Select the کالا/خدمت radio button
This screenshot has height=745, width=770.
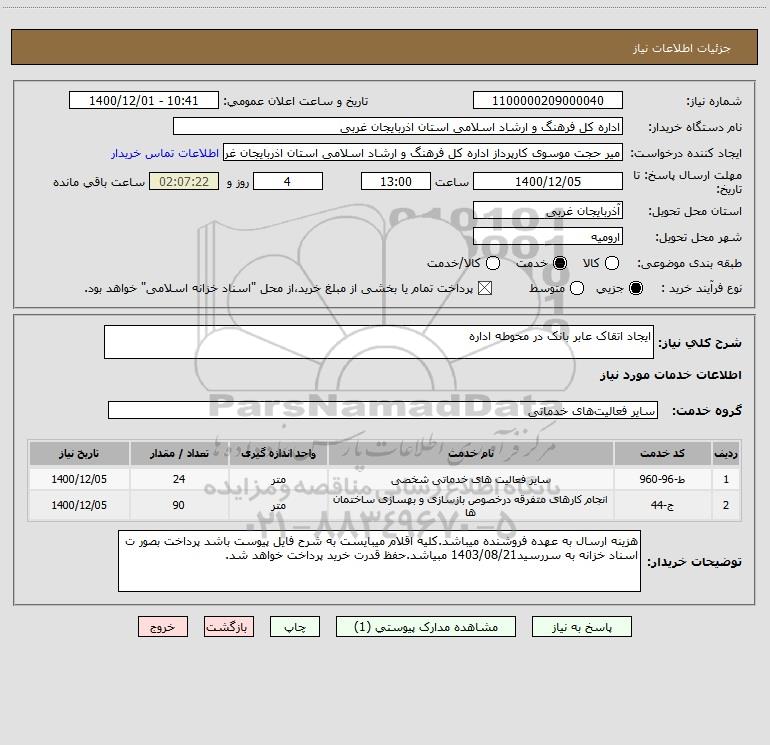click(x=493, y=263)
